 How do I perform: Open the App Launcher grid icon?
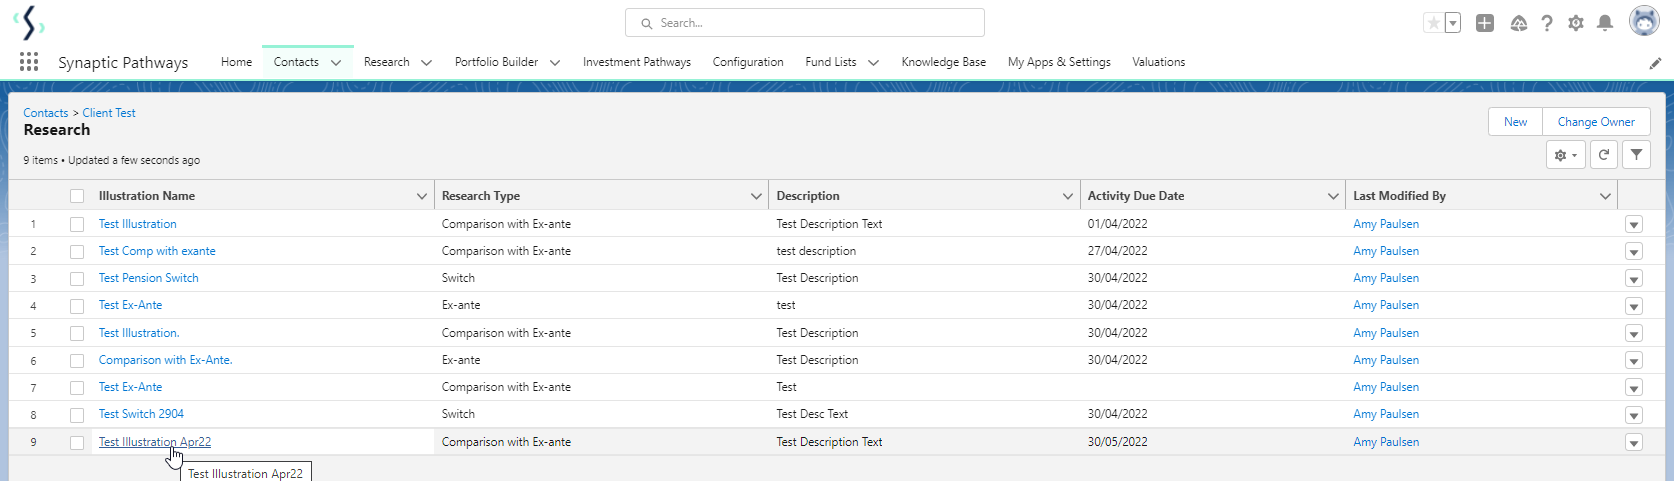[29, 62]
